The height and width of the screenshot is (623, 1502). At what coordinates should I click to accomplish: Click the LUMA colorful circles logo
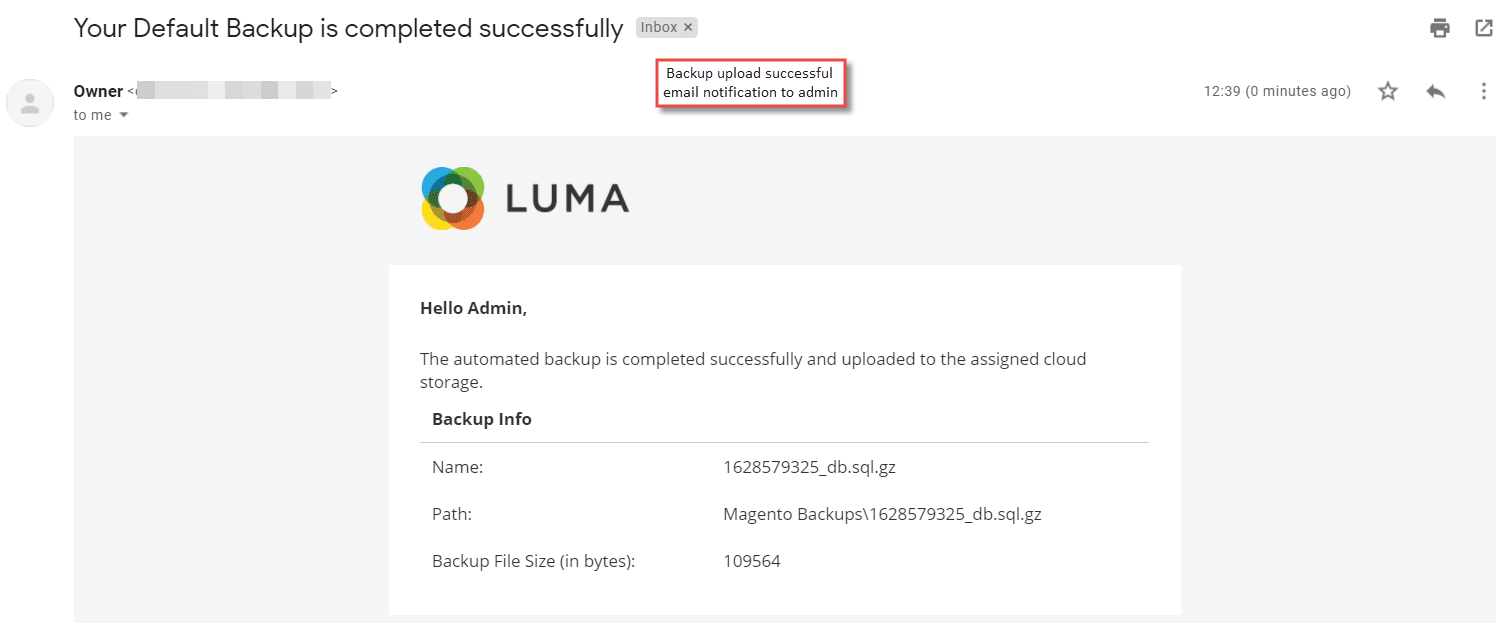point(453,198)
